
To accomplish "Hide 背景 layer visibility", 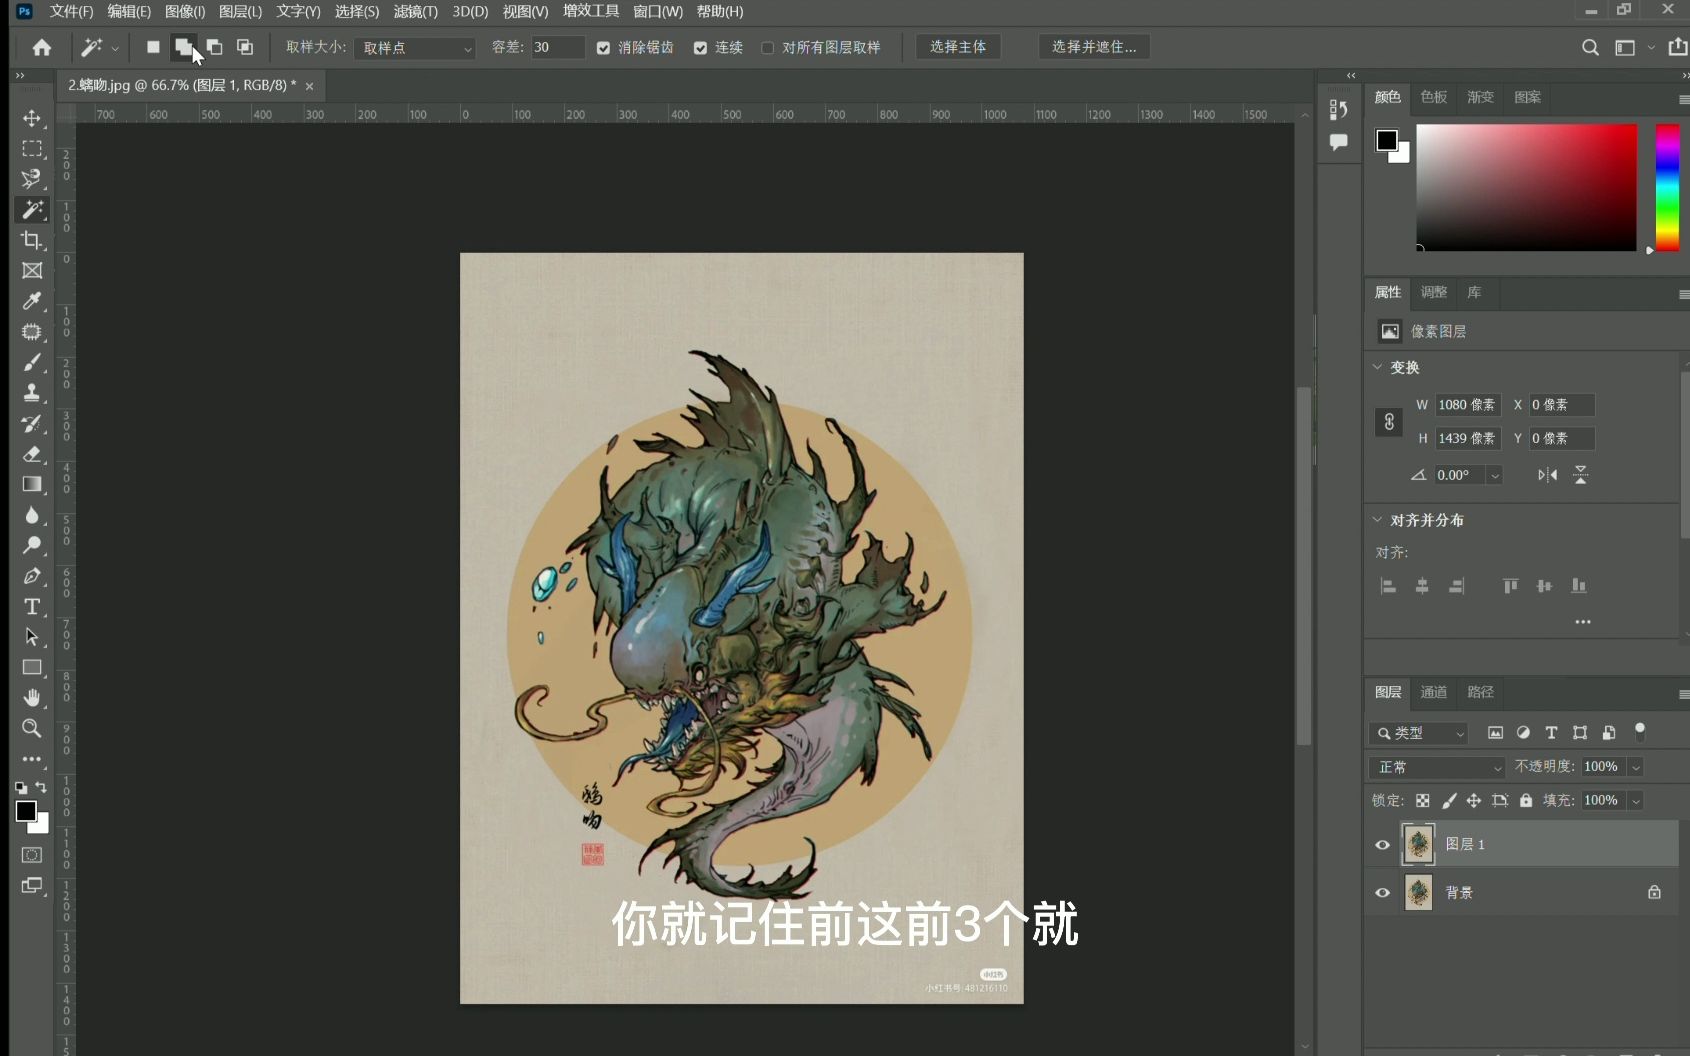I will [x=1383, y=893].
